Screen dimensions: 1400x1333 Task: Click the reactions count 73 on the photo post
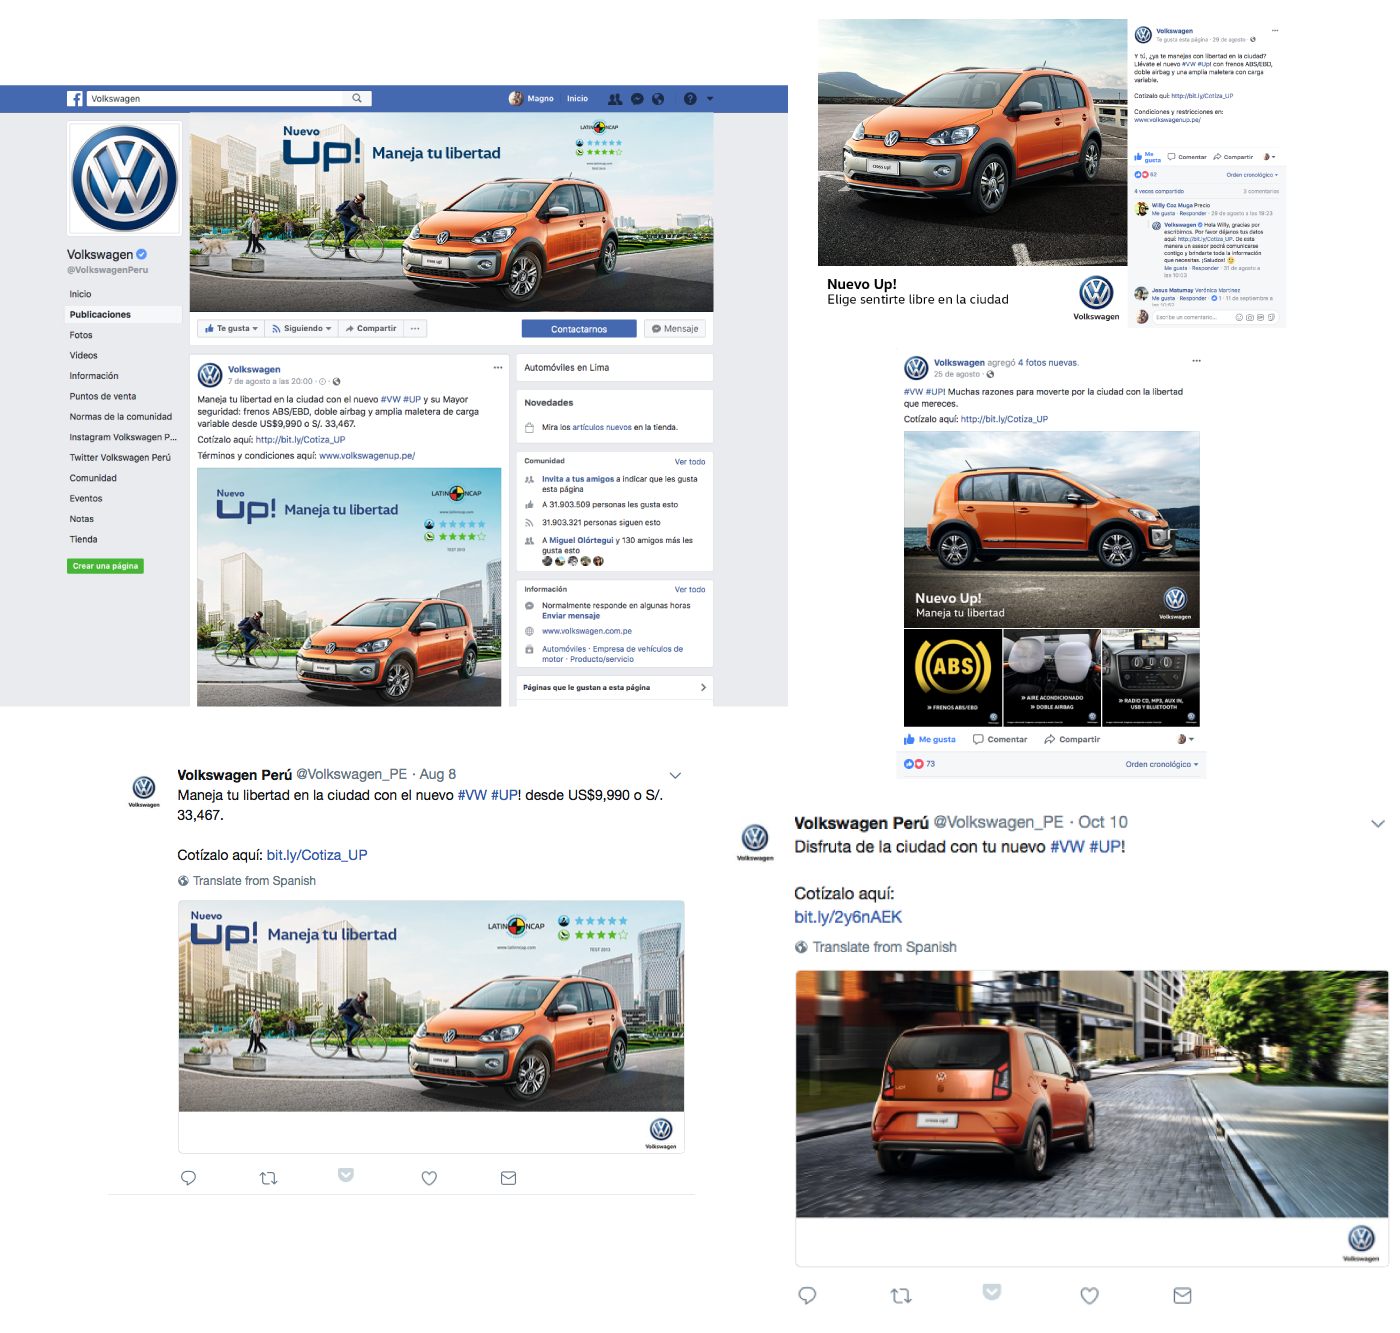930,764
